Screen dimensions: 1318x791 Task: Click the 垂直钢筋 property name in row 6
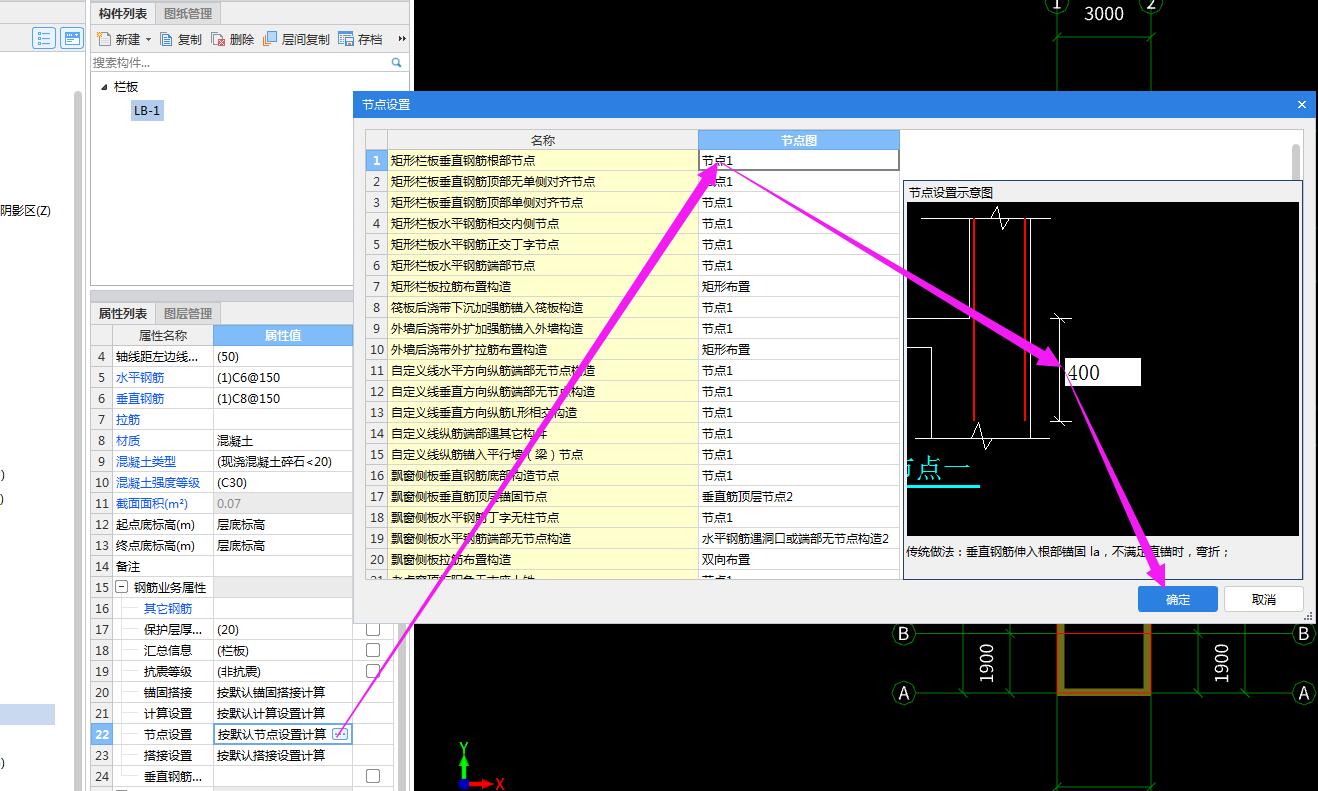(x=140, y=399)
